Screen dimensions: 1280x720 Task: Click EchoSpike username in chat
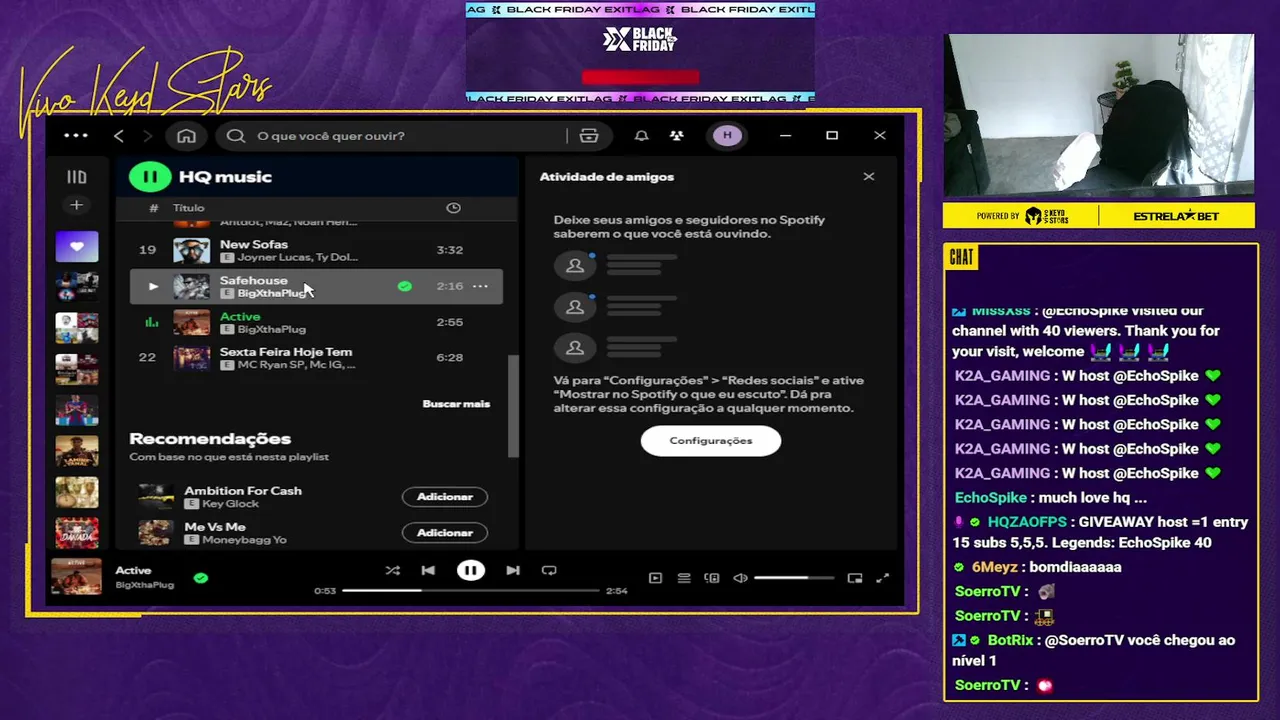(x=991, y=498)
